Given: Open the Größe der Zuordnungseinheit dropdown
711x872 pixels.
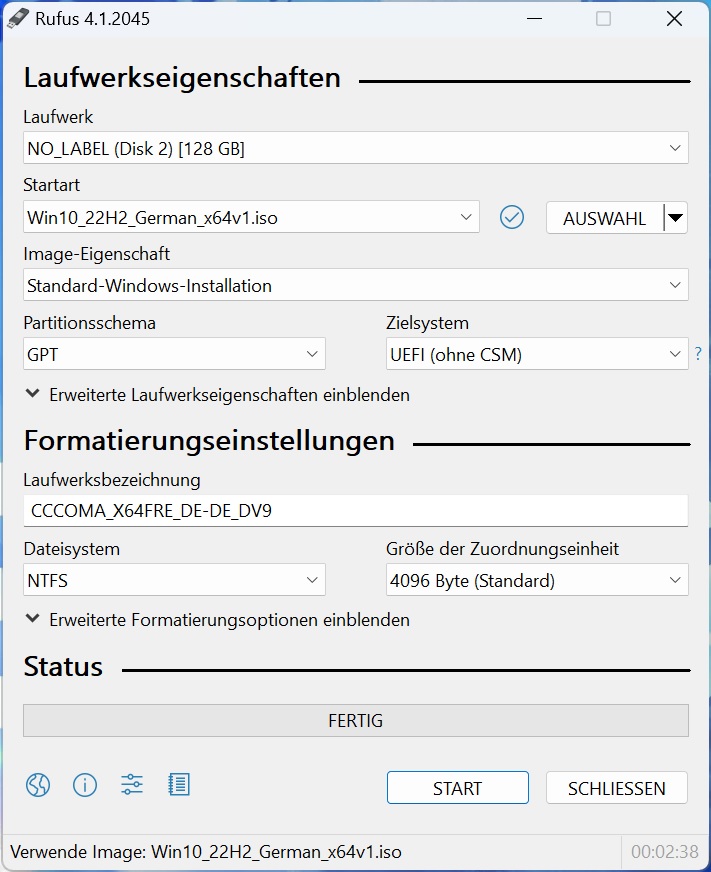Looking at the screenshot, I should click(x=537, y=580).
